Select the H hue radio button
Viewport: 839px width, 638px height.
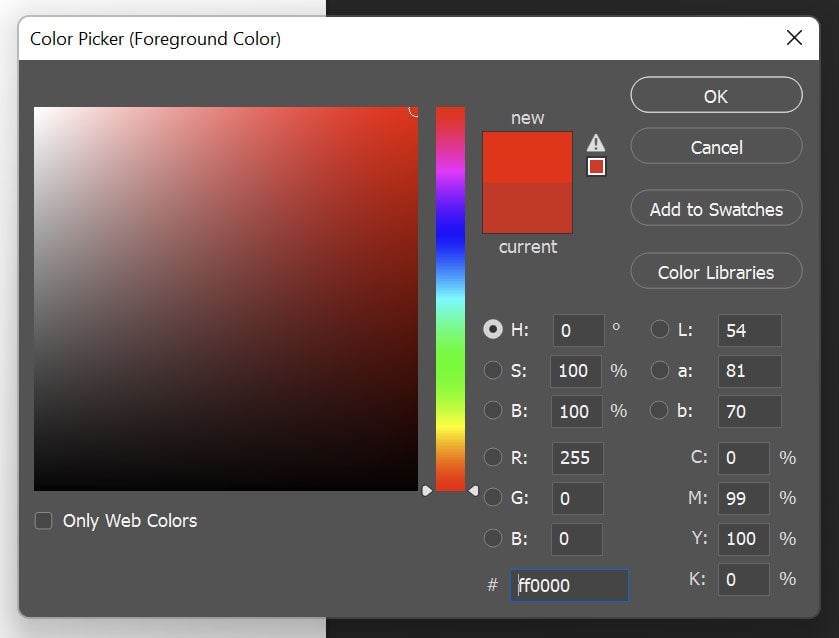pyautogui.click(x=493, y=329)
